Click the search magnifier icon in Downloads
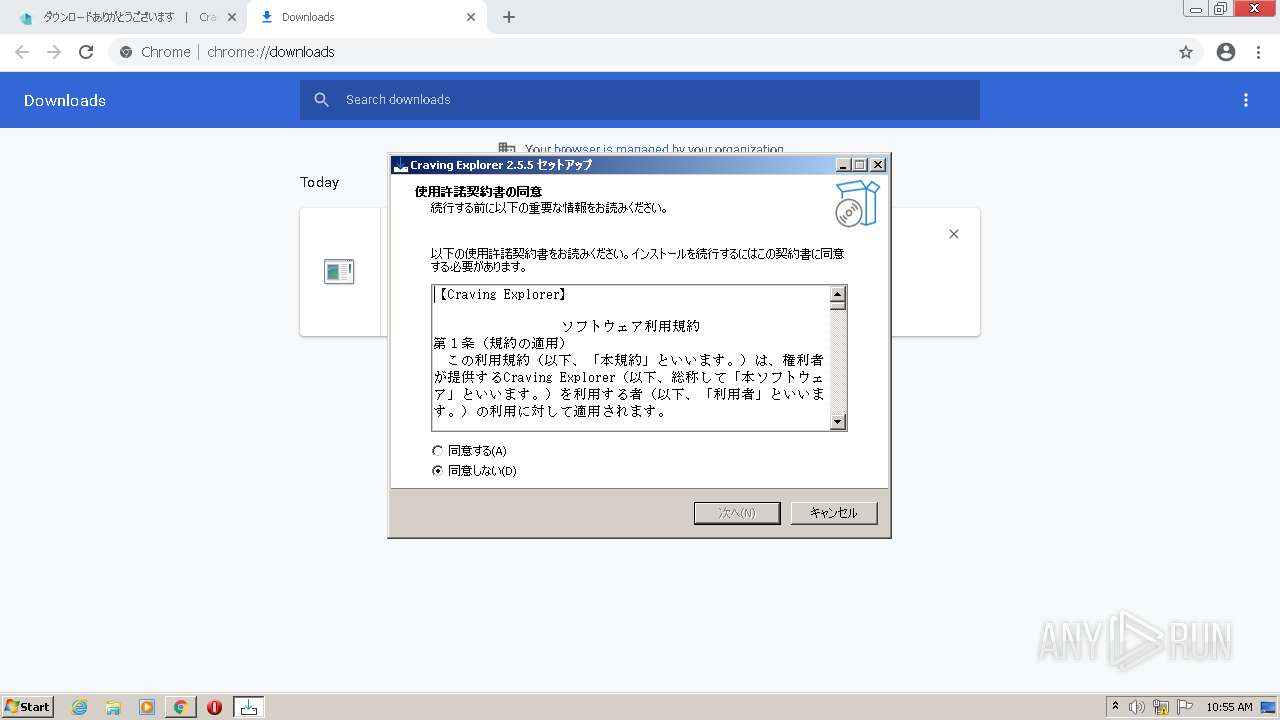Screen dimensions: 1280x720 tap(321, 100)
